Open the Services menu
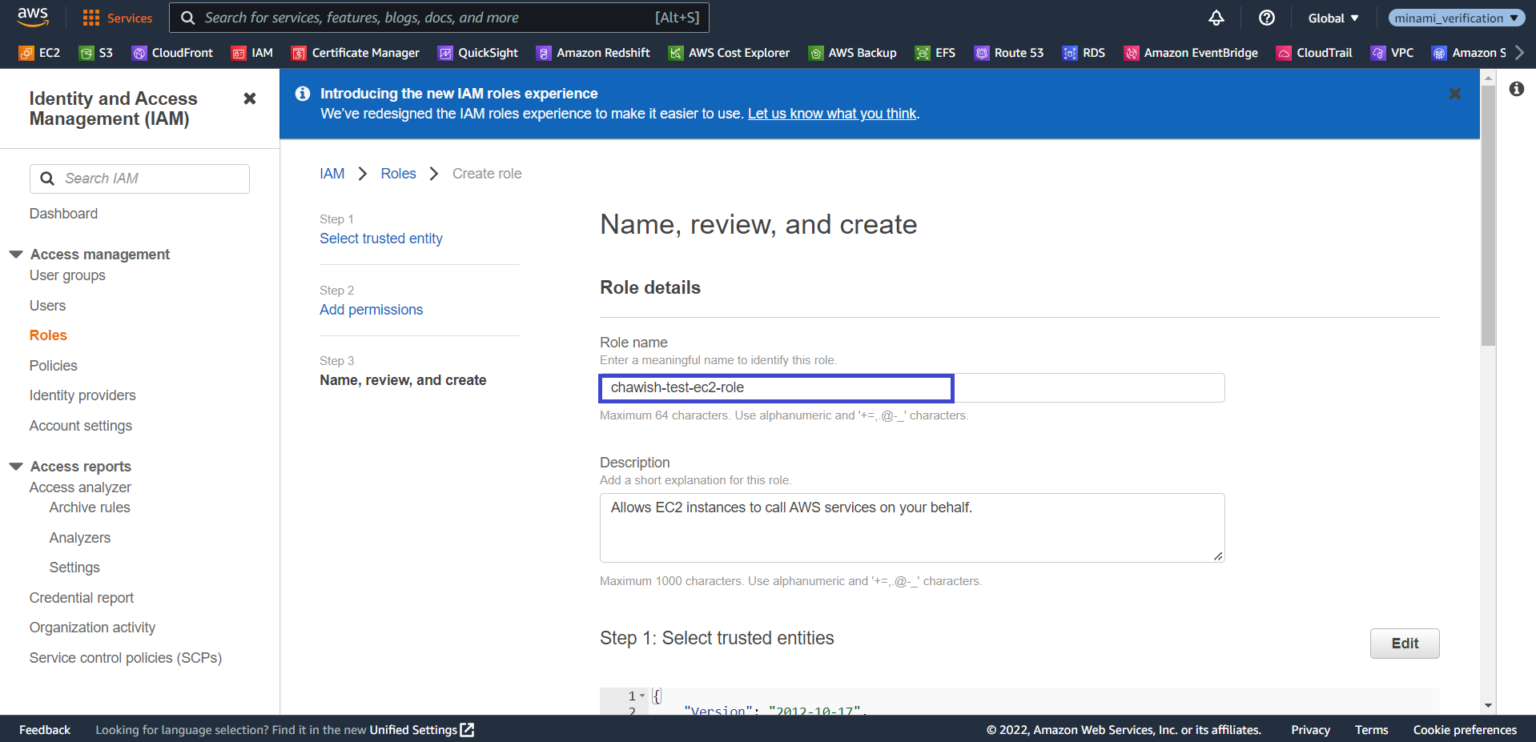Image resolution: width=1536 pixels, height=742 pixels. point(117,17)
